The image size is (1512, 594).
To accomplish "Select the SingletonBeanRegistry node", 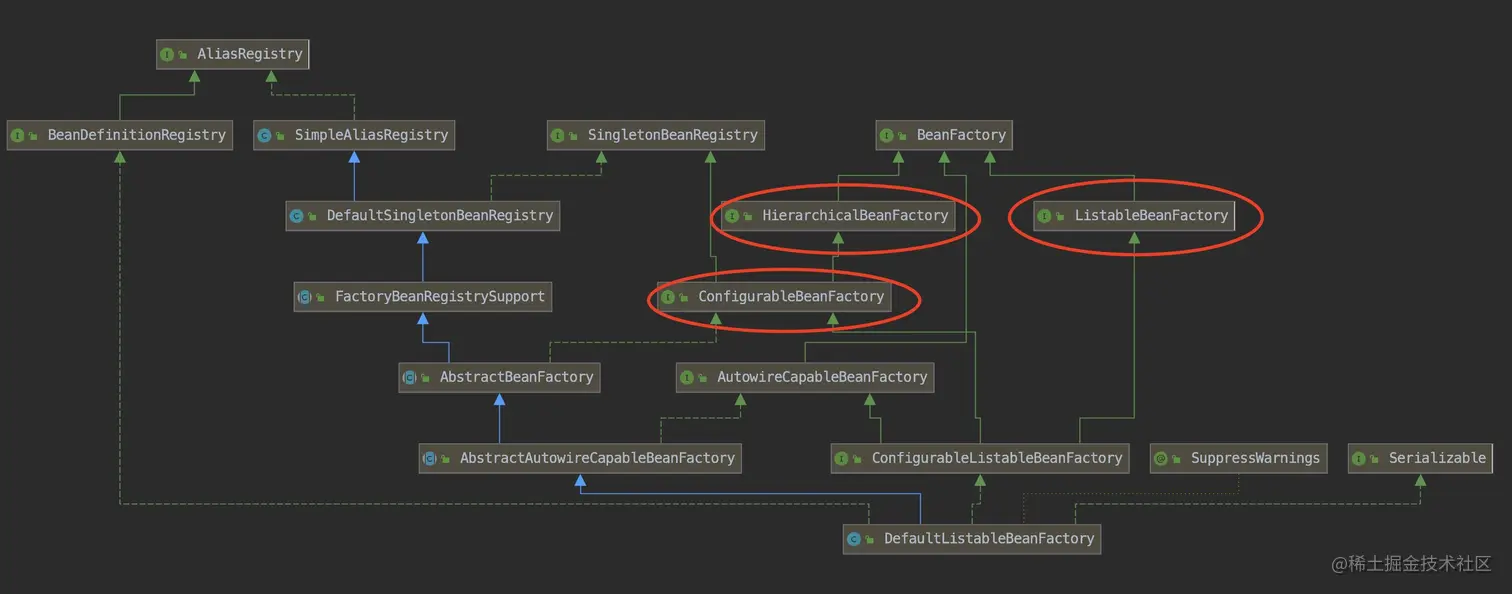I will (656, 135).
